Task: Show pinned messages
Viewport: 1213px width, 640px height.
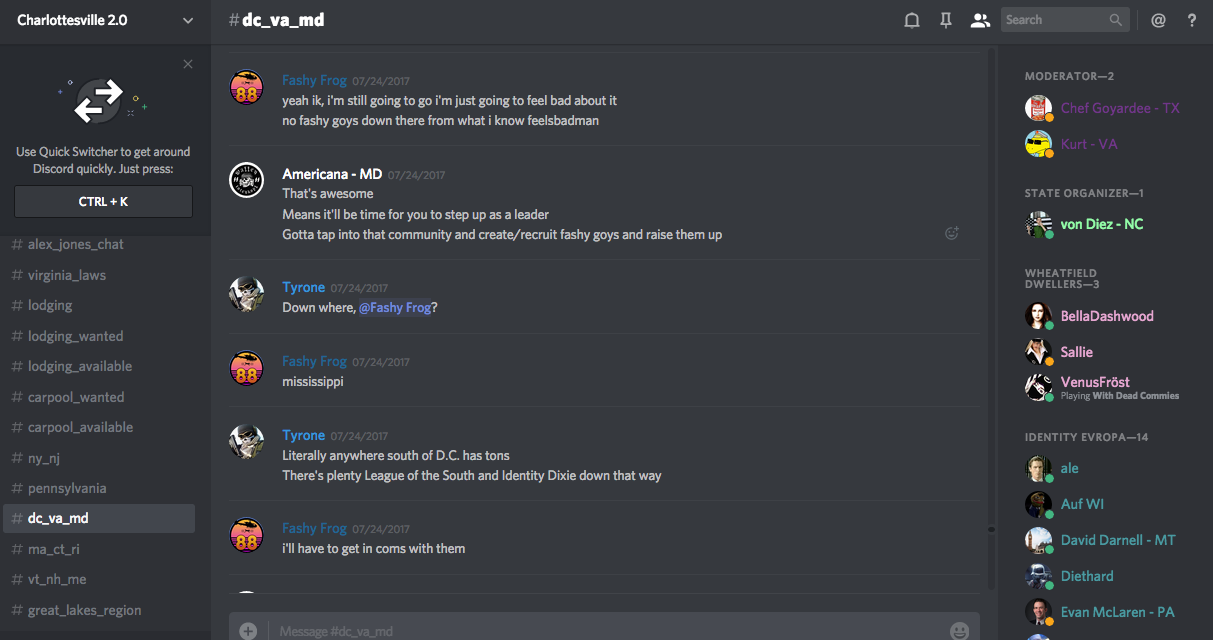Action: coord(946,20)
